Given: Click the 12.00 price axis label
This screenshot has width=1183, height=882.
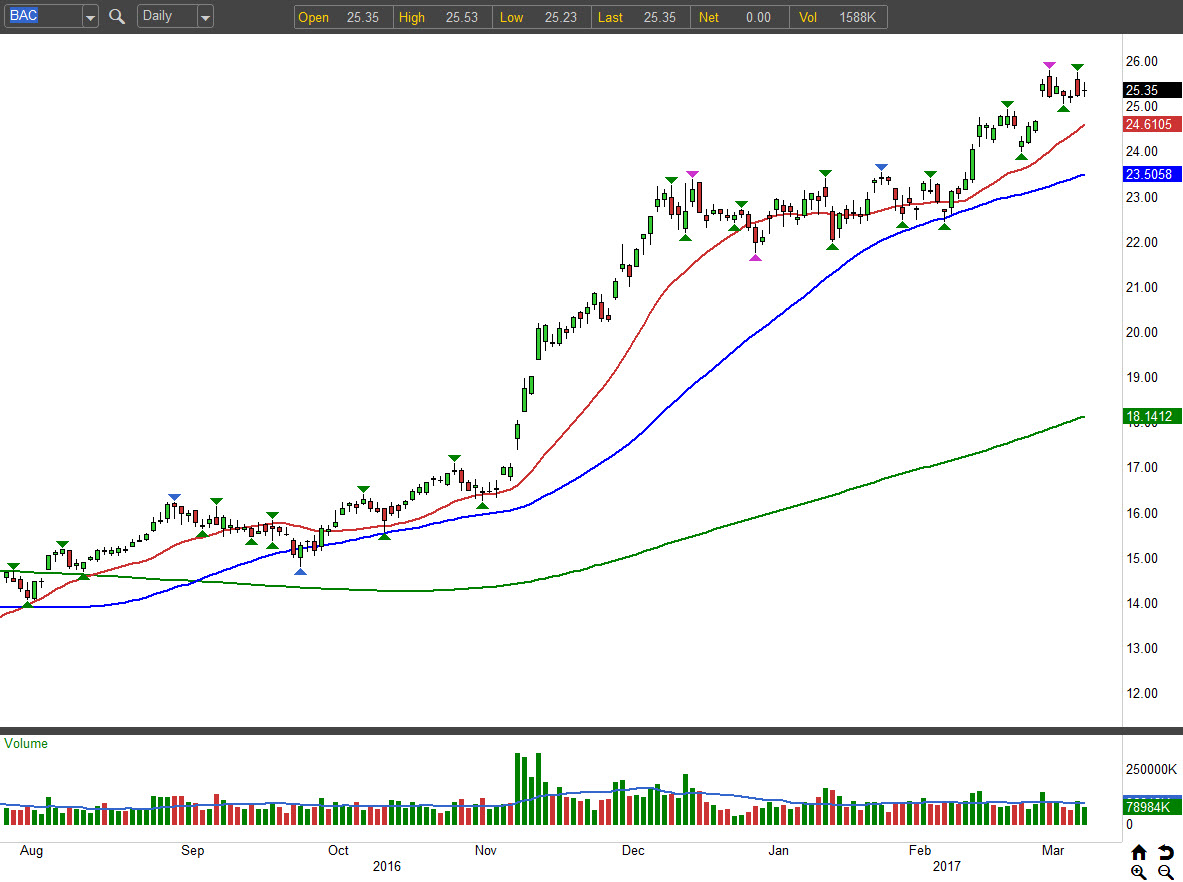Looking at the screenshot, I should (1142, 693).
